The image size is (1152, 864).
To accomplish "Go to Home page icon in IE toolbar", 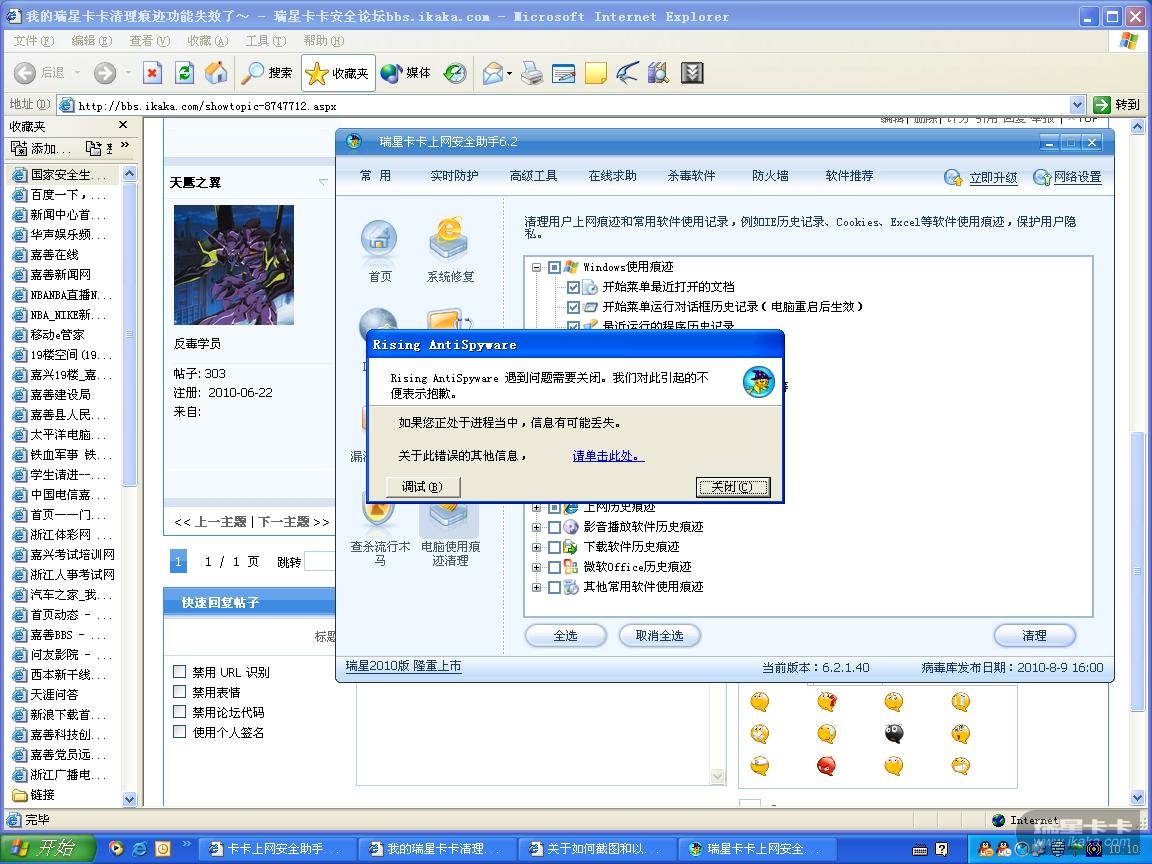I will click(x=216, y=73).
